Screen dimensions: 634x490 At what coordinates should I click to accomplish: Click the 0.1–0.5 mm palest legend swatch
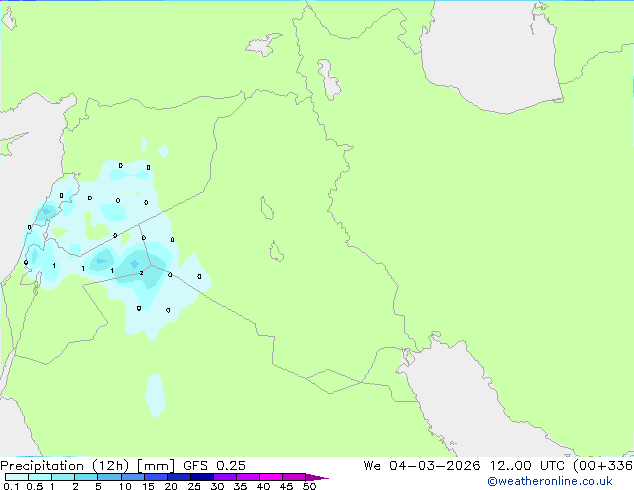[17, 477]
